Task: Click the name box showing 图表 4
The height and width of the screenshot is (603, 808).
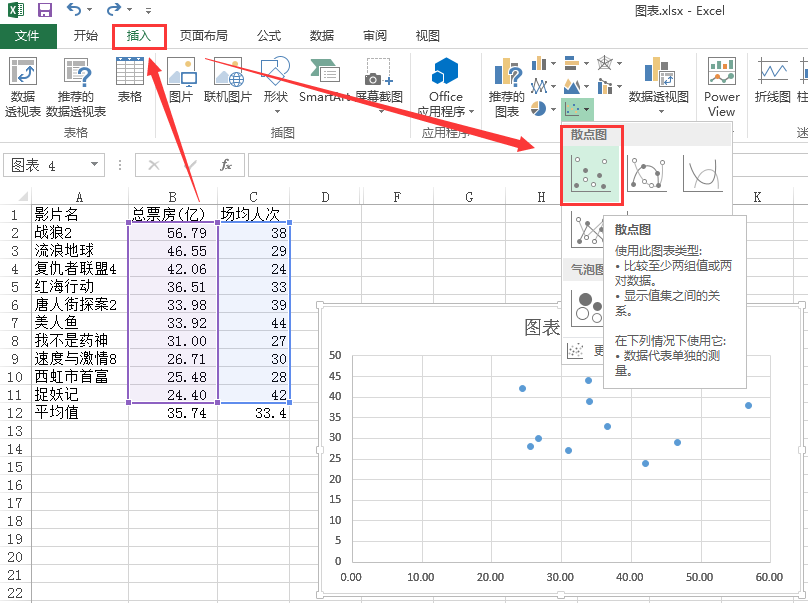Action: [46, 165]
